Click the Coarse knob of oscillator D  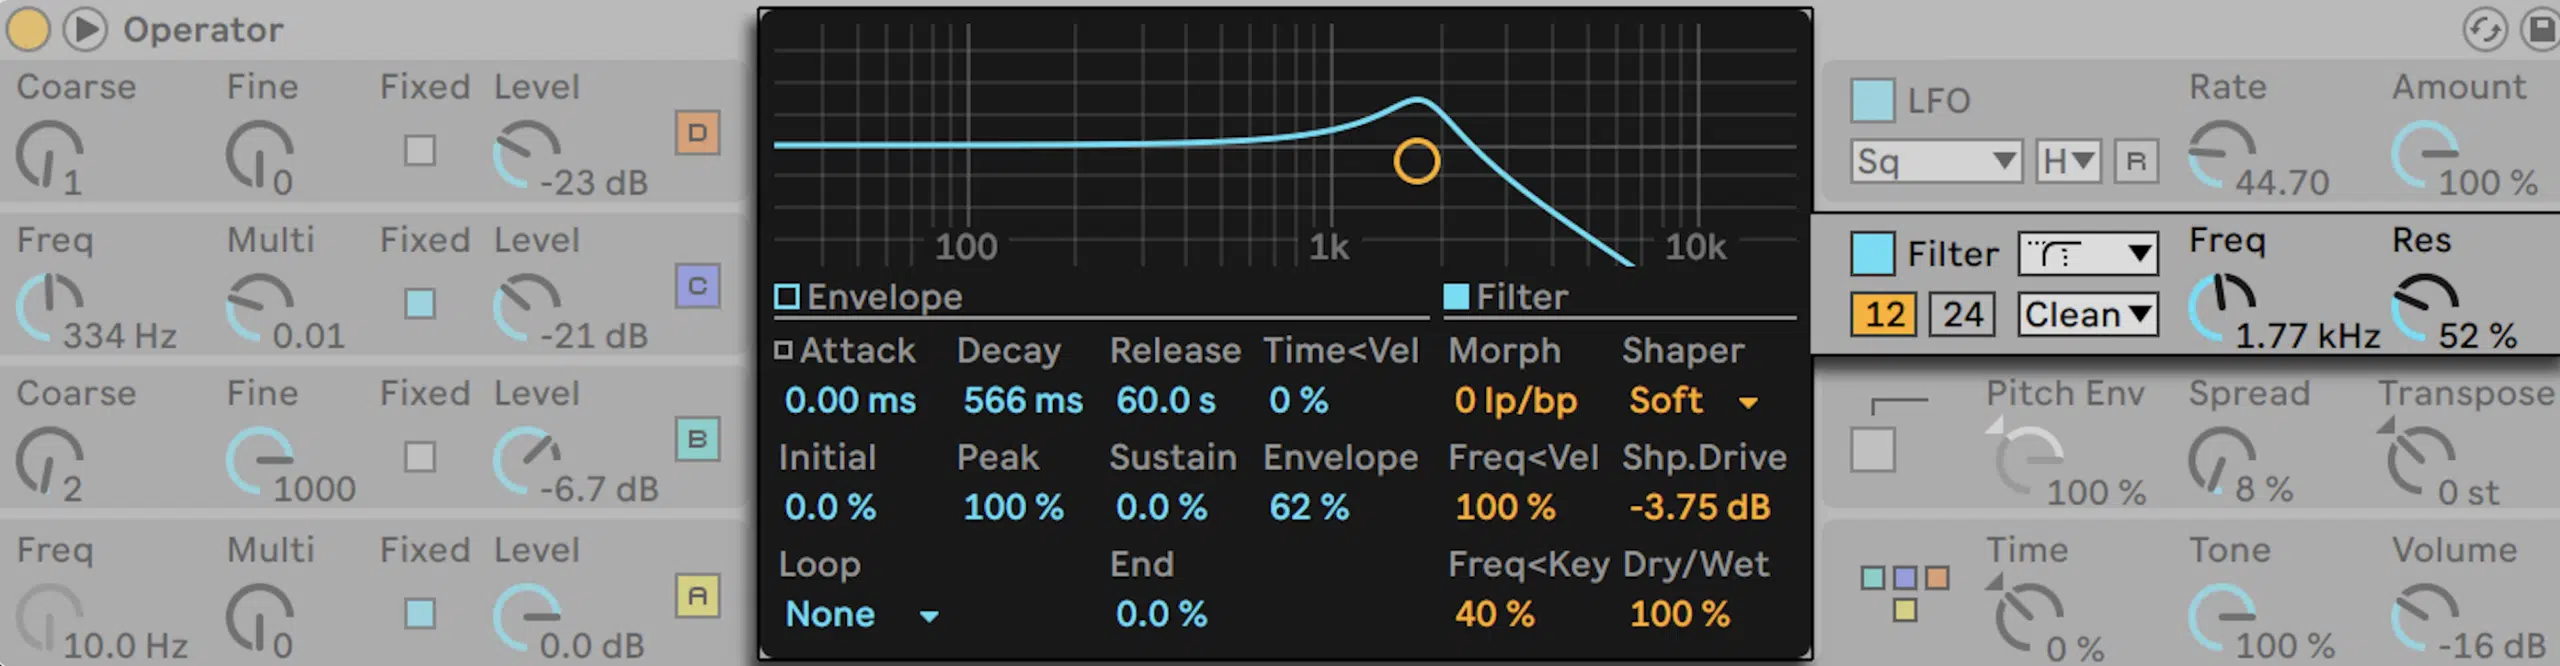tap(48, 155)
